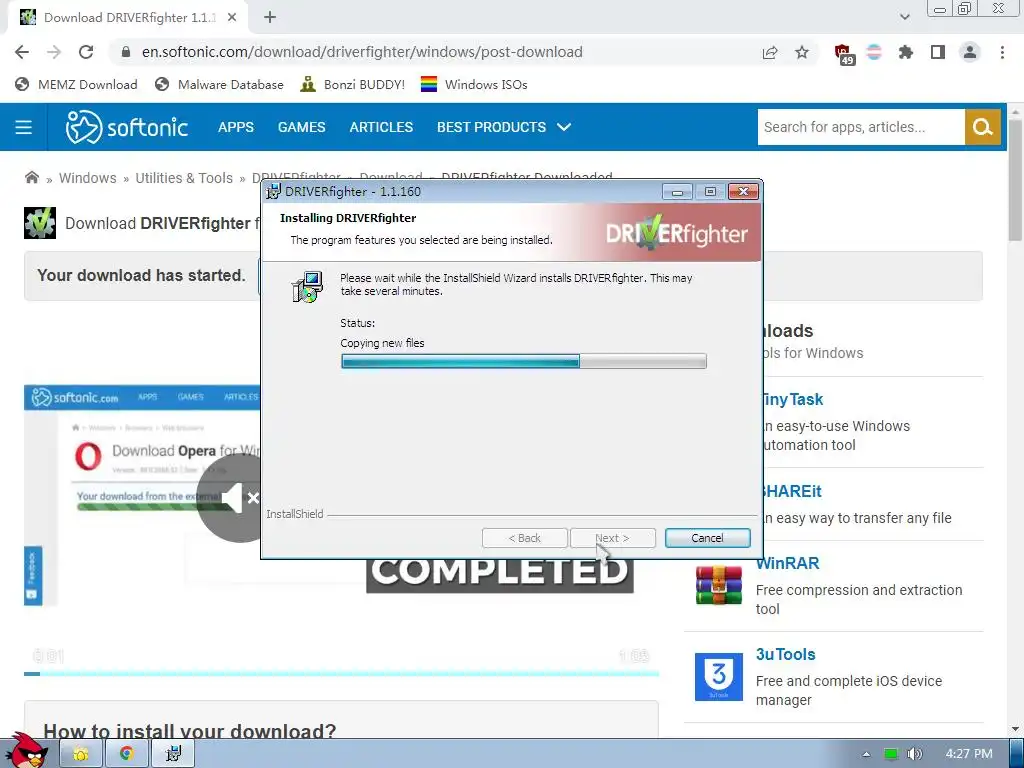The height and width of the screenshot is (768, 1024).
Task: Click the striped circle extension icon
Action: [874, 52]
